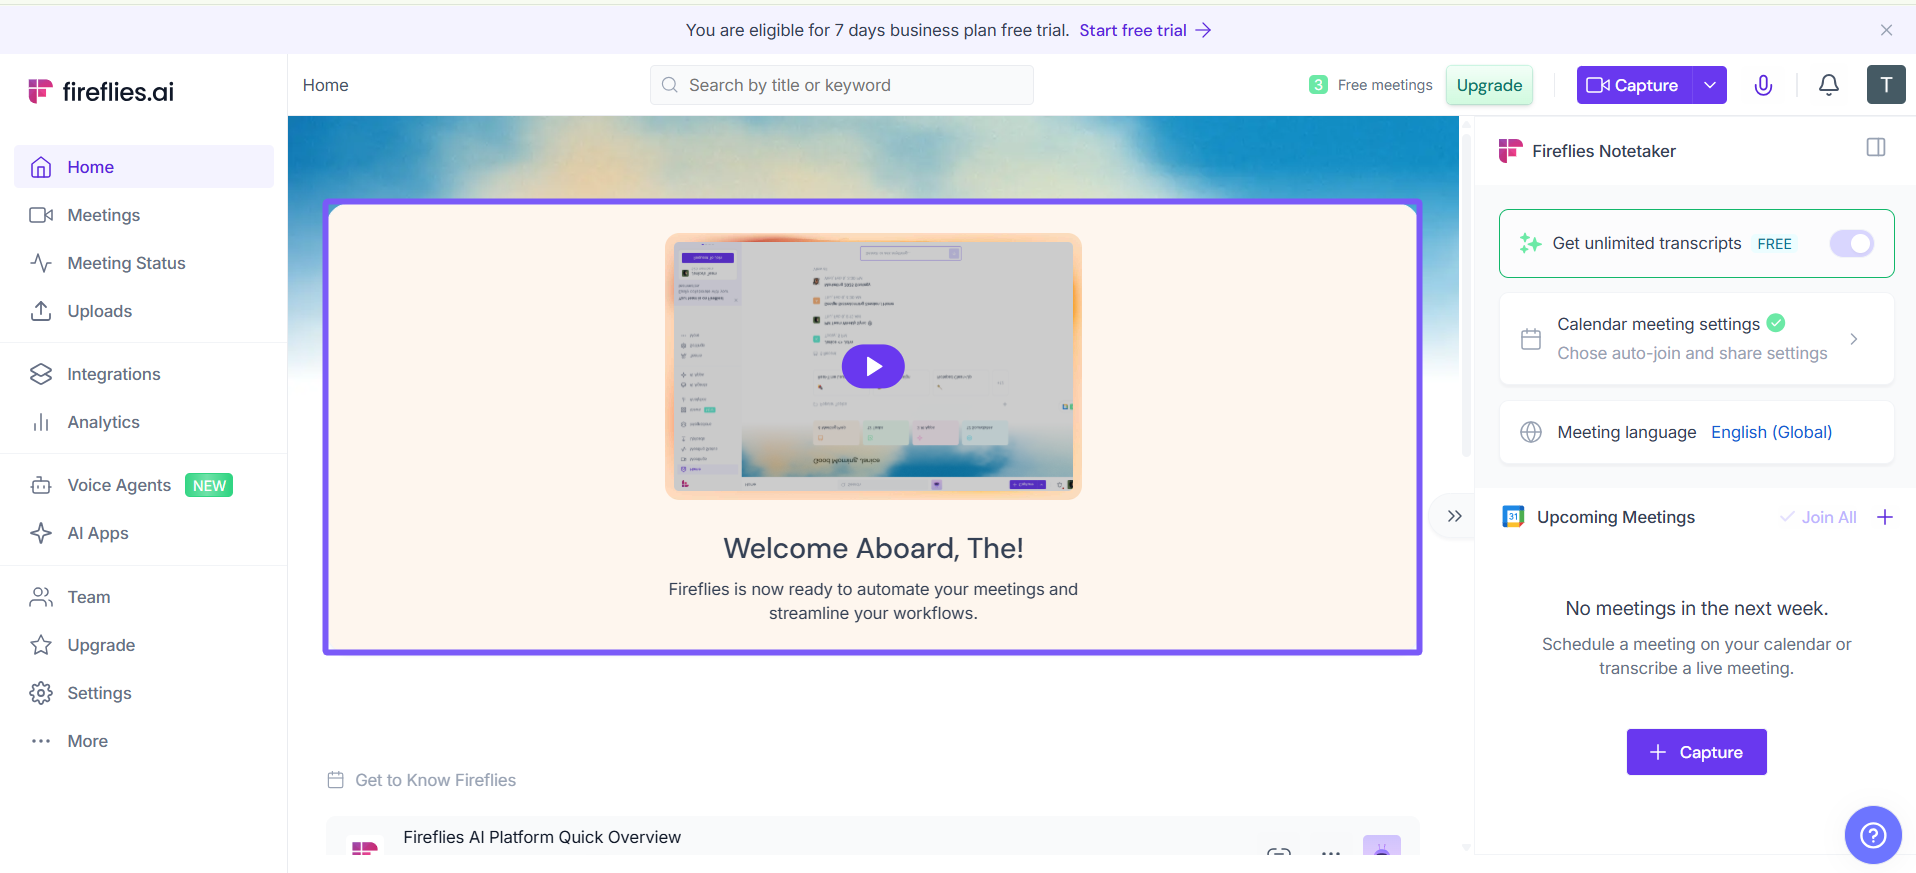This screenshot has width=1916, height=873.
Task: Click Join All for upcoming meetings
Action: pyautogui.click(x=1818, y=517)
